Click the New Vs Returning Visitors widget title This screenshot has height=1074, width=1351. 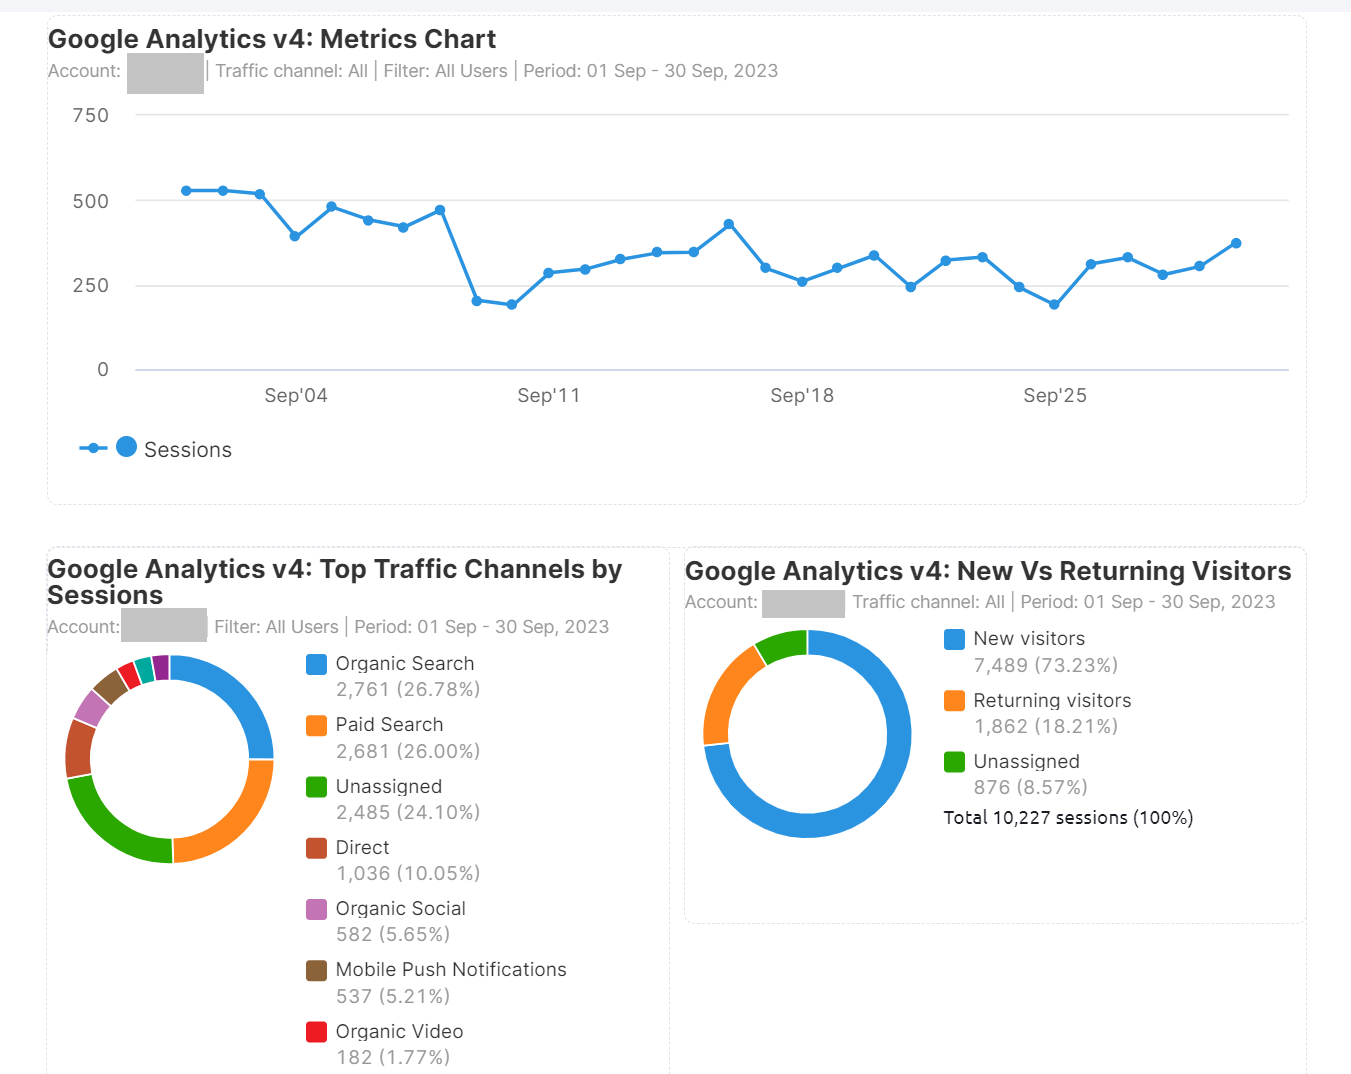point(988,570)
